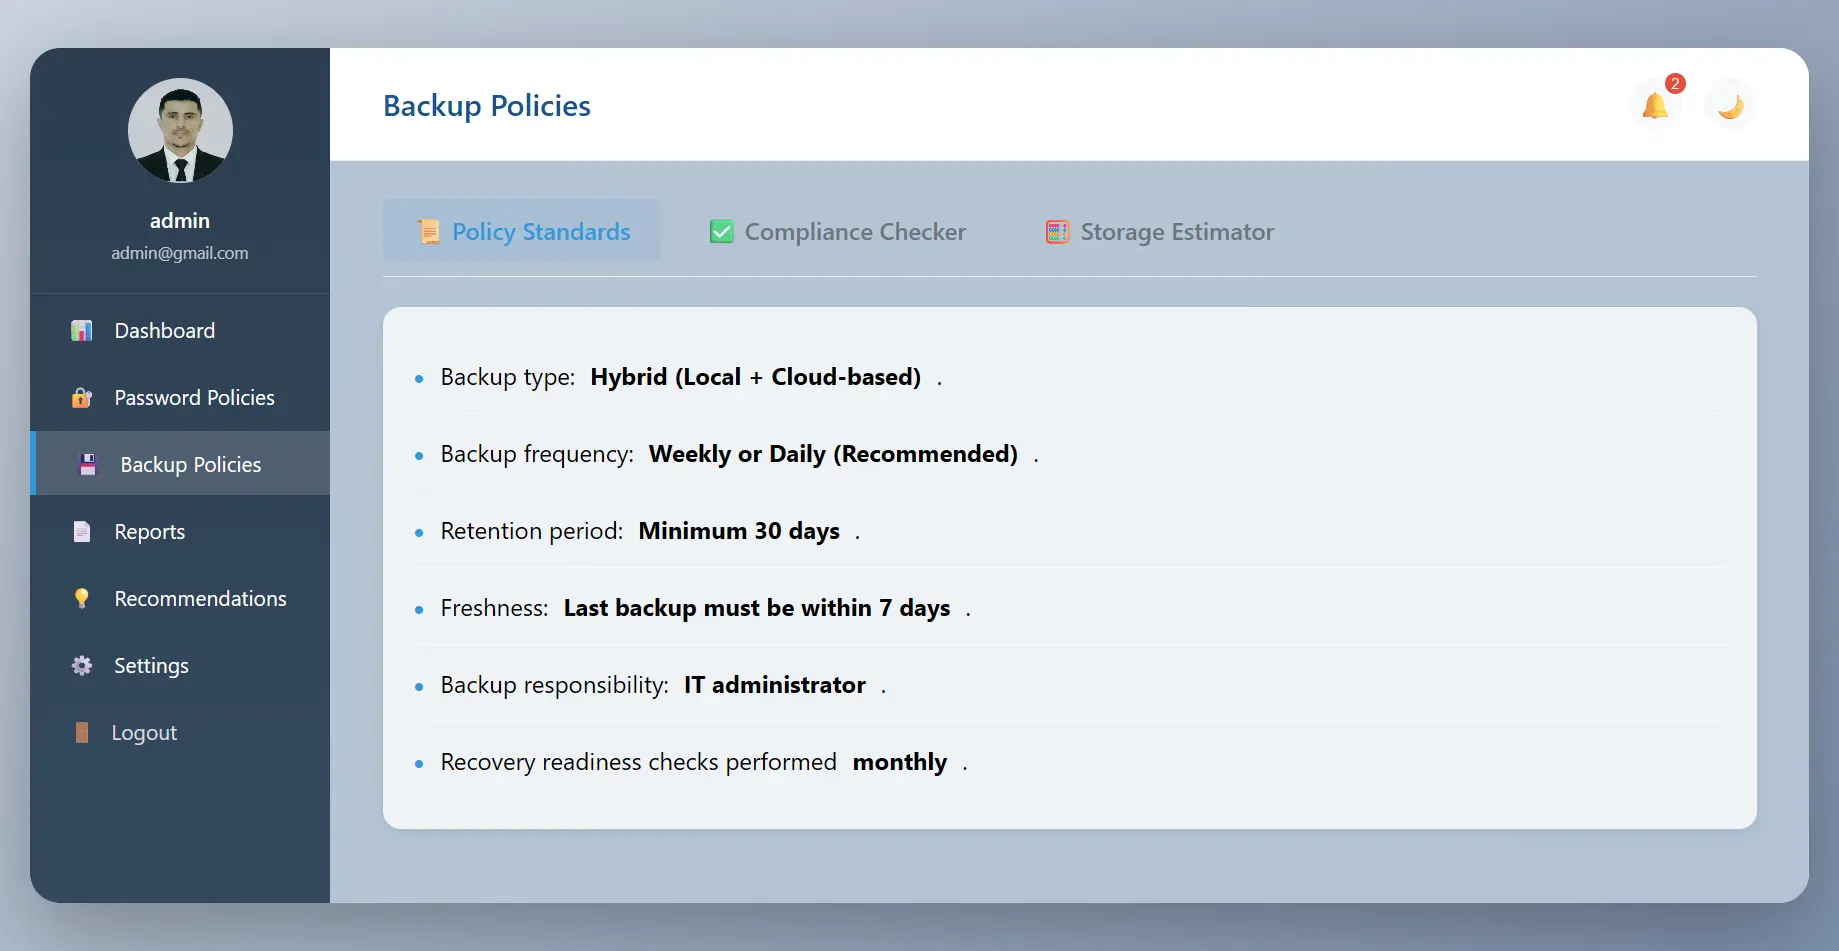The image size is (1839, 951).
Task: Click the Backup Policies floppy disk icon
Action: [x=88, y=465]
